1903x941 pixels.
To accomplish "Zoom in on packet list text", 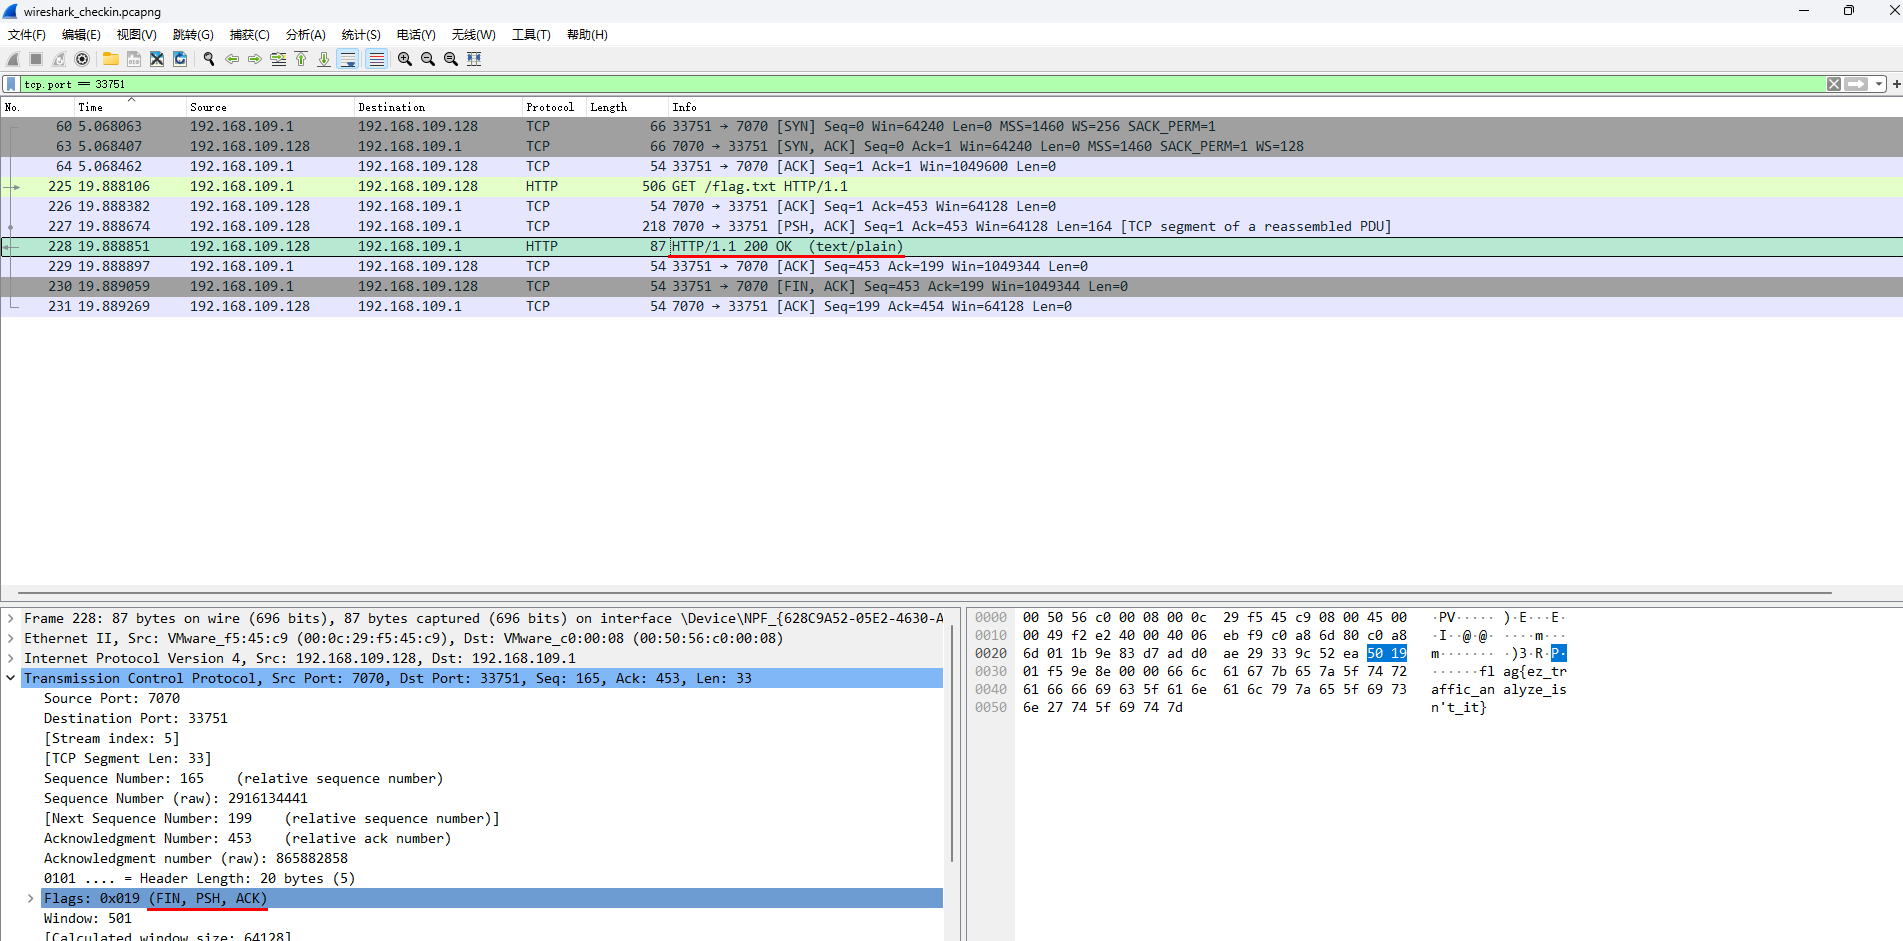I will tap(405, 59).
